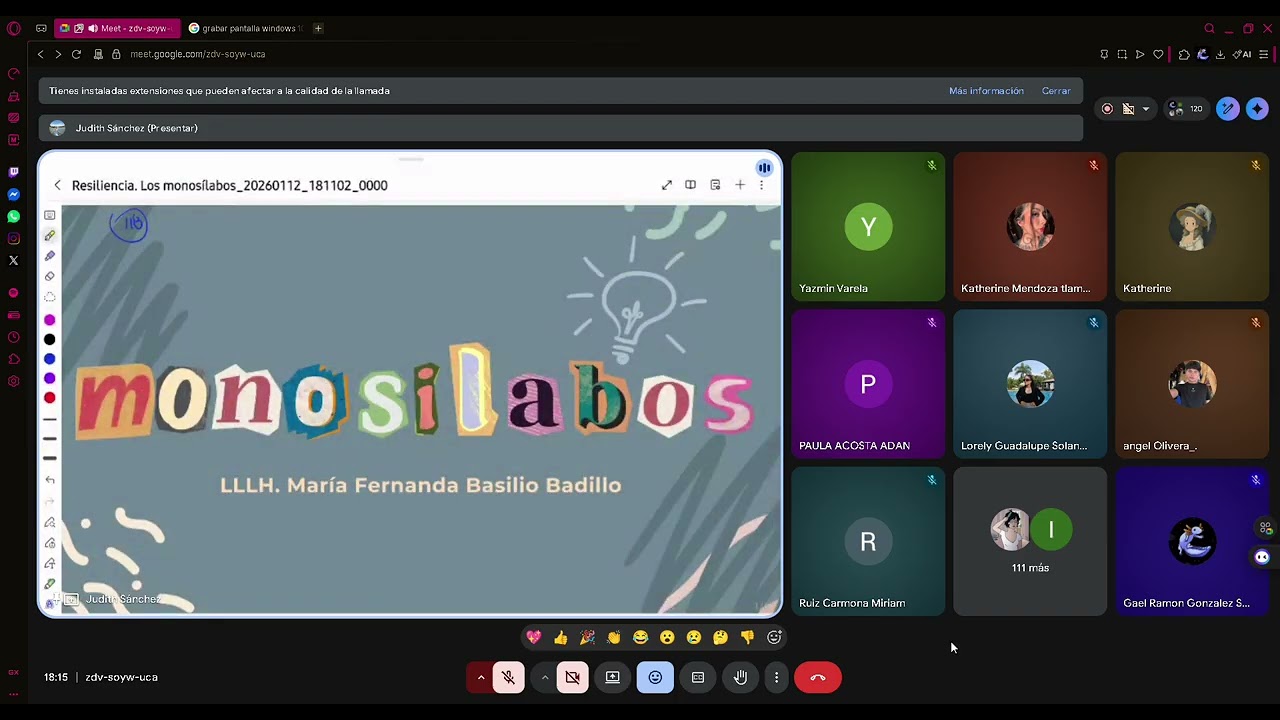
Task: Open the add more emoji reactions picker
Action: click(x=774, y=637)
